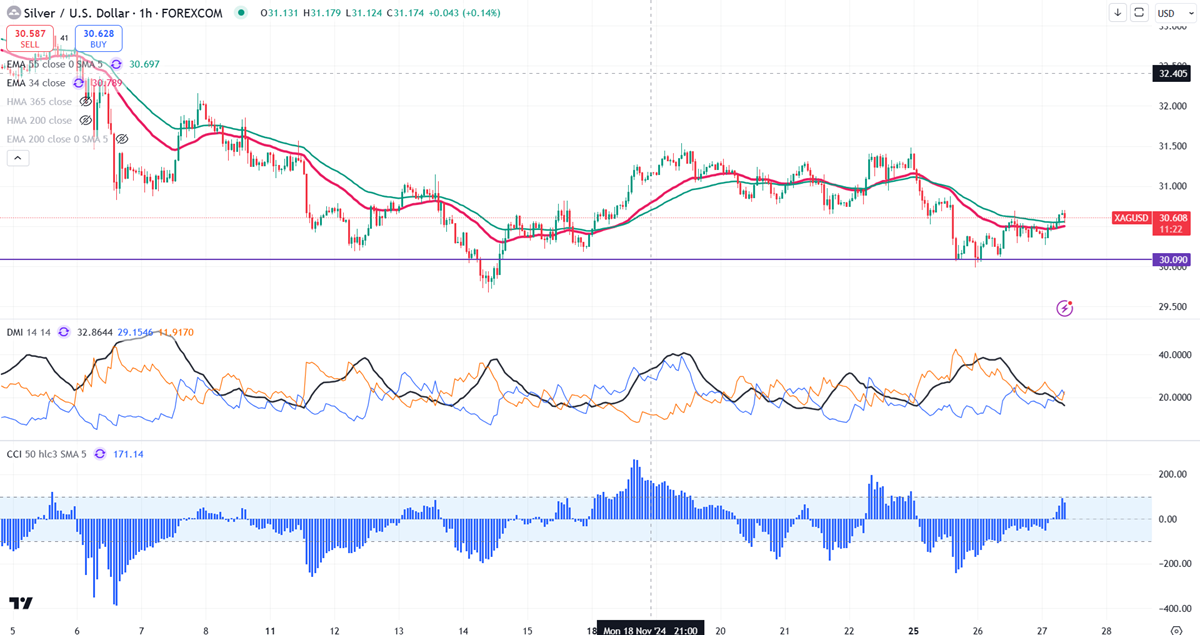This screenshot has height=635, width=1200.
Task: Click the XAGUSD price label
Action: (1130, 218)
